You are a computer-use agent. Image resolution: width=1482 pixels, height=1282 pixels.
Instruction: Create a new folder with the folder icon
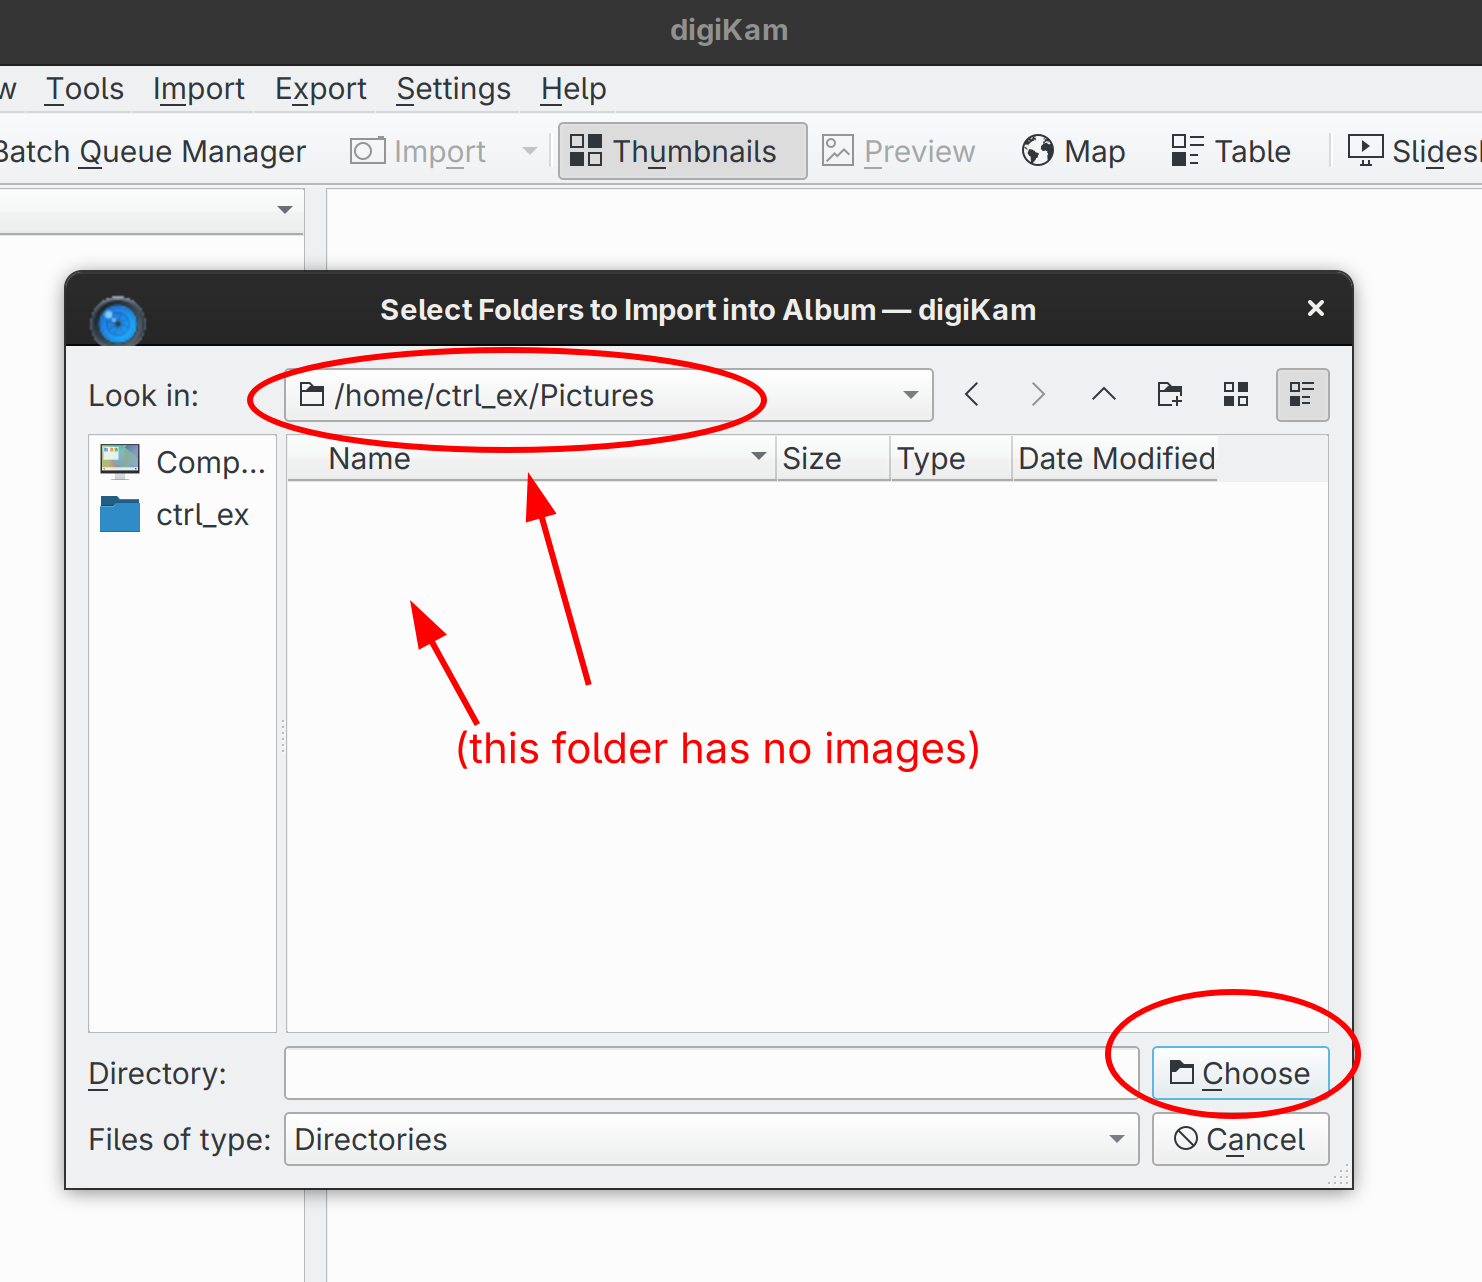1169,395
